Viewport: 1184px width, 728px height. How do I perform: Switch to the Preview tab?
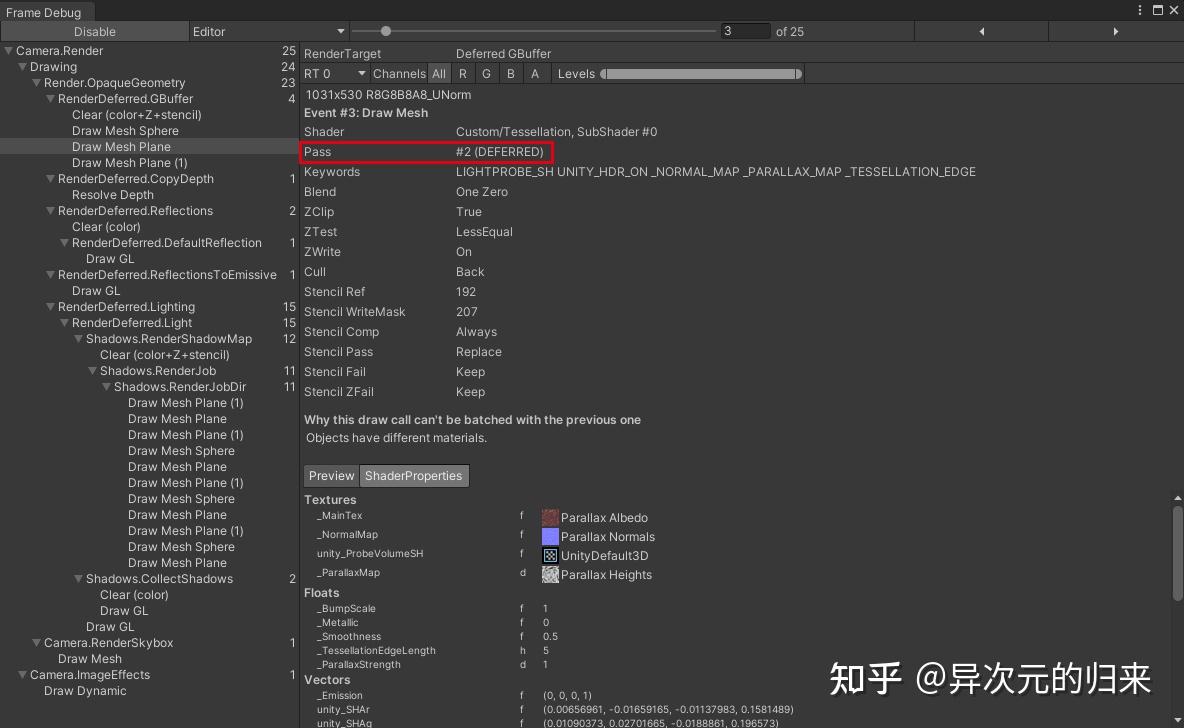click(x=331, y=475)
